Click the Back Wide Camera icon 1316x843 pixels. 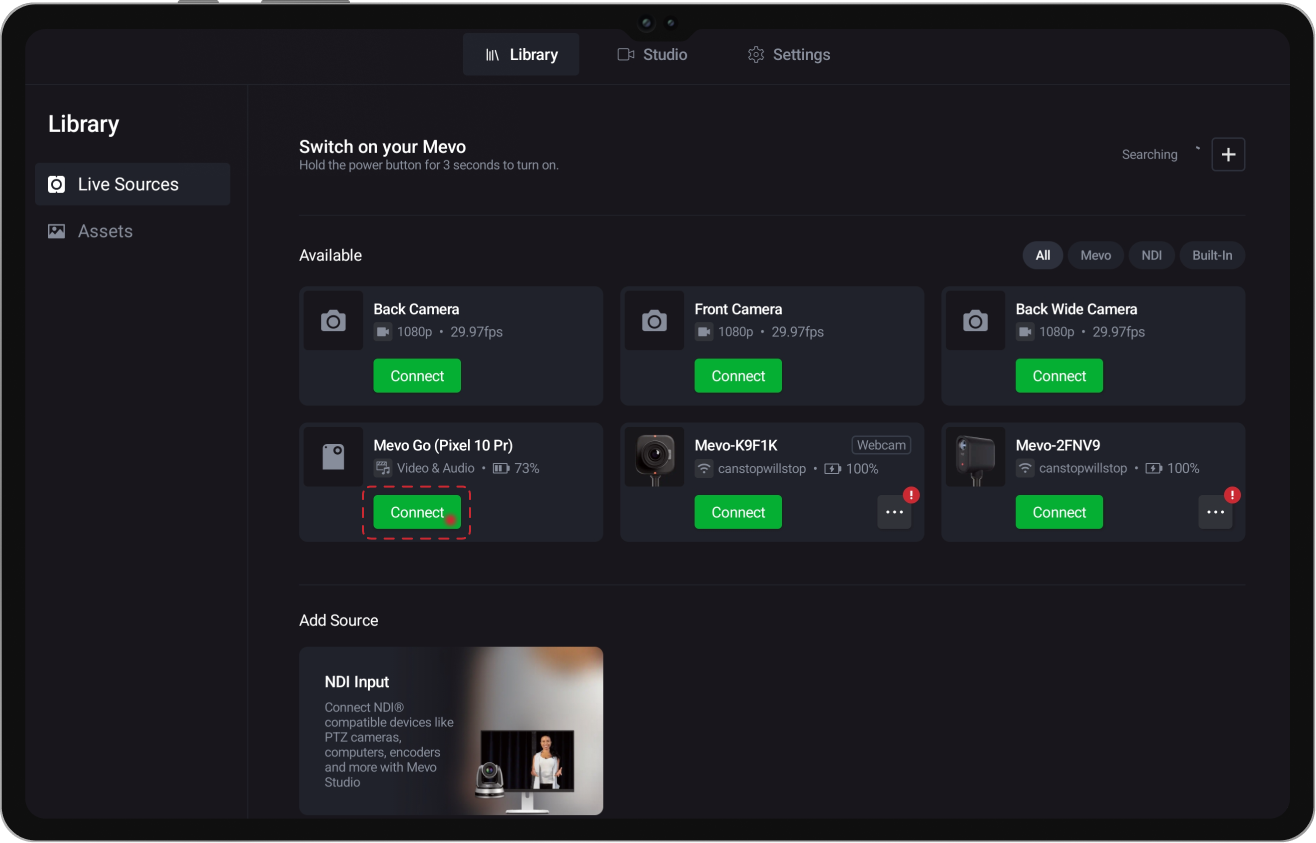[975, 321]
